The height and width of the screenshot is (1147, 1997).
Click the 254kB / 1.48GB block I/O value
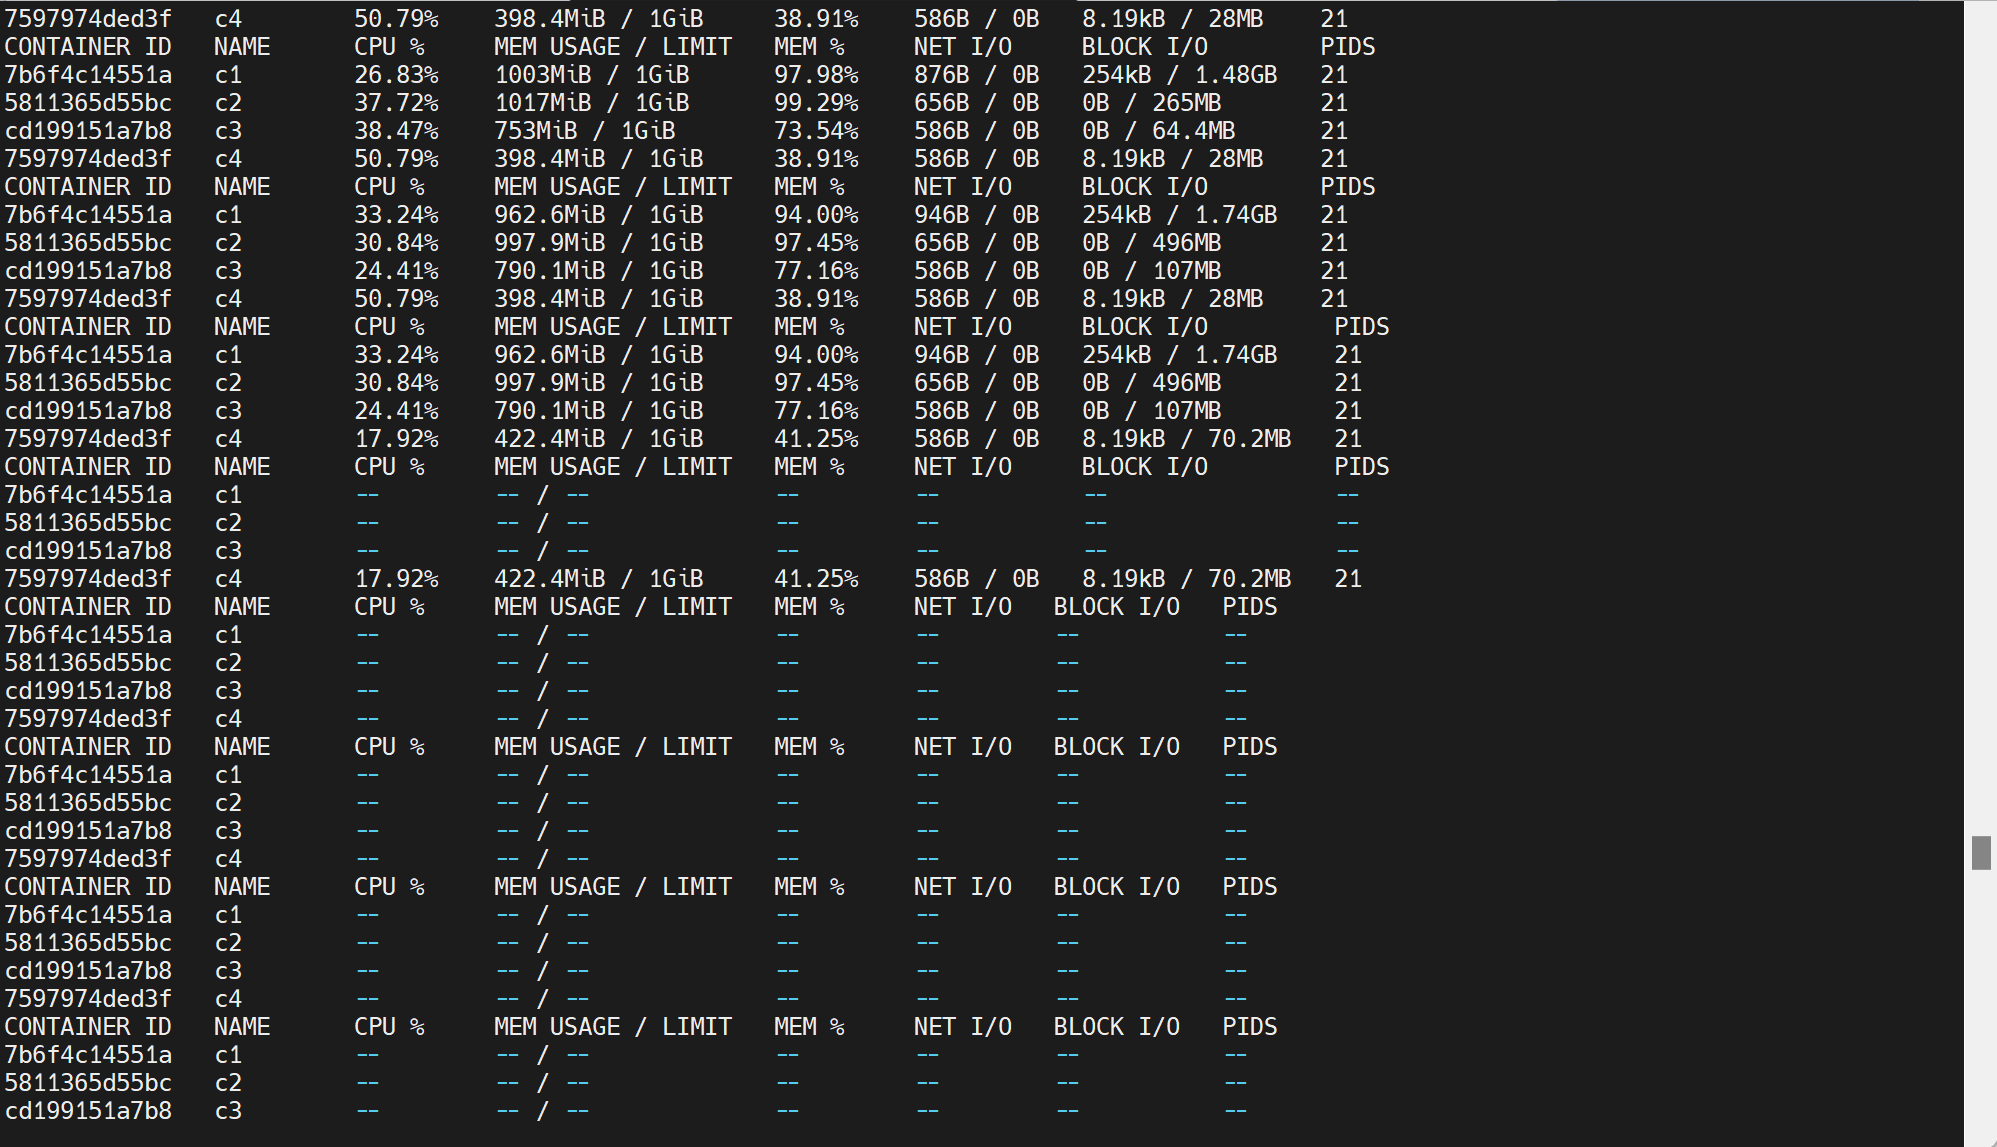pyautogui.click(x=1179, y=75)
